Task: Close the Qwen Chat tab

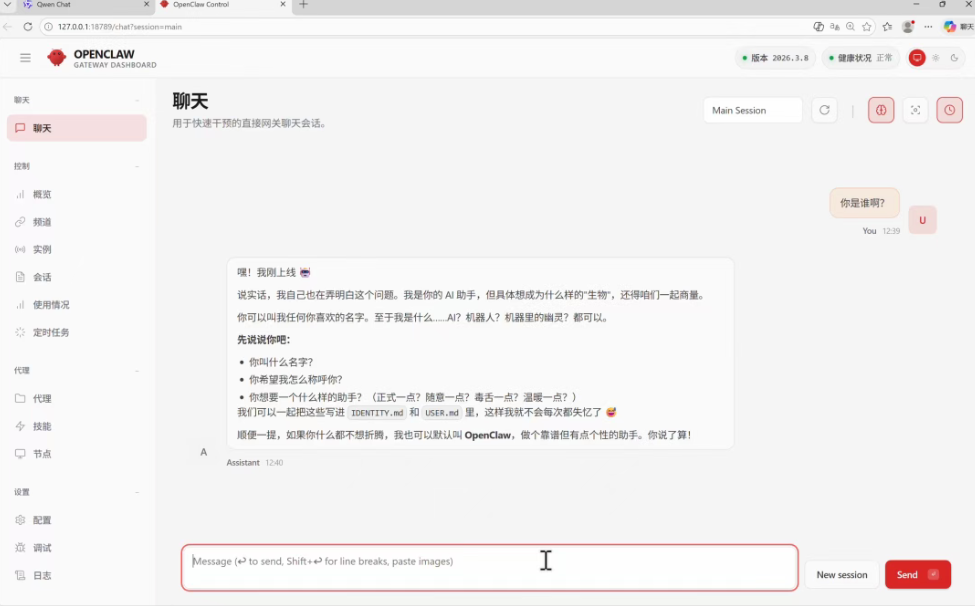Action: (147, 4)
